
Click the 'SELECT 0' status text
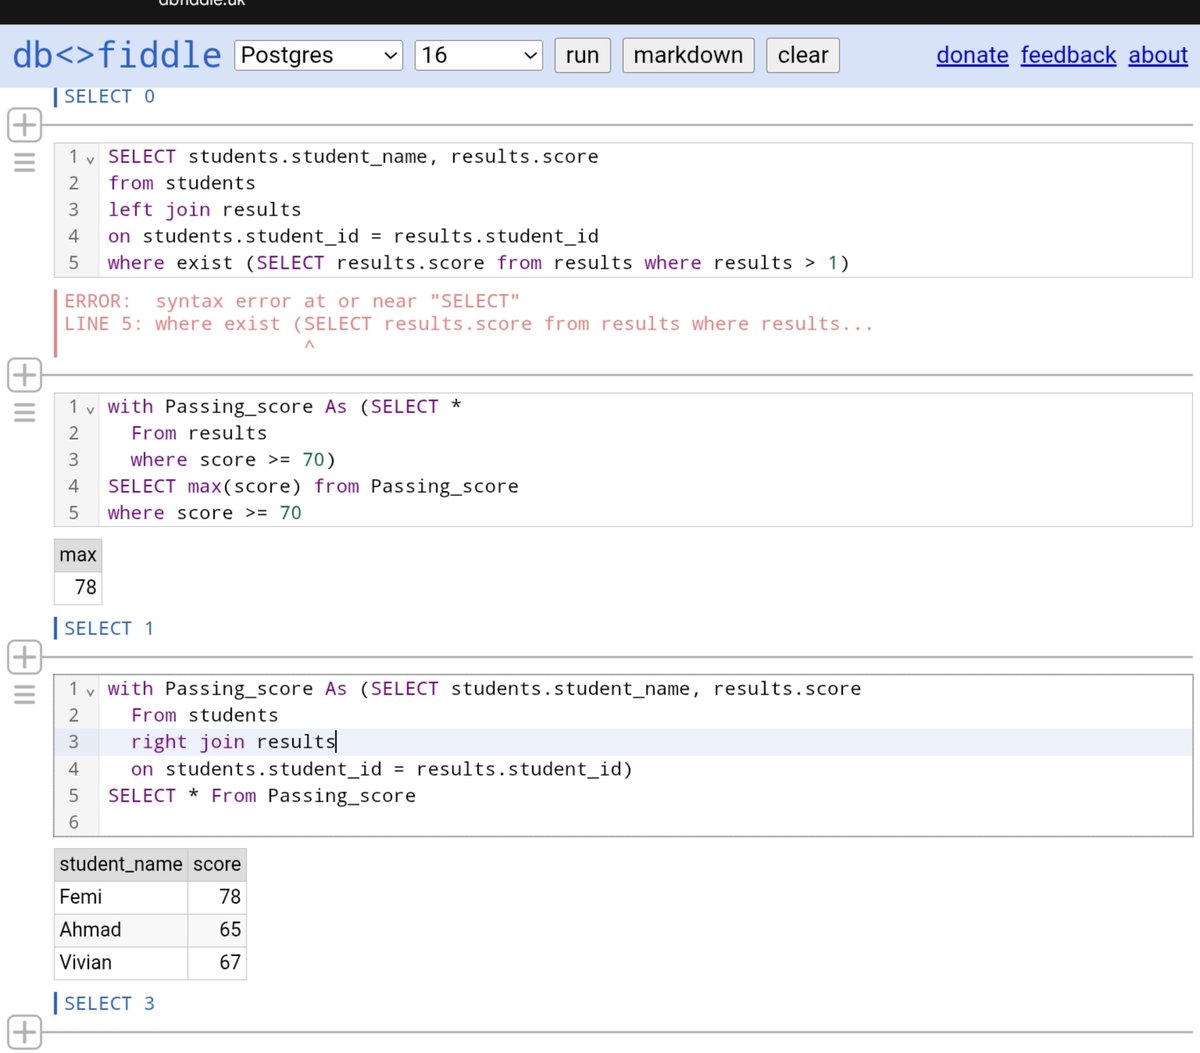[x=109, y=97]
